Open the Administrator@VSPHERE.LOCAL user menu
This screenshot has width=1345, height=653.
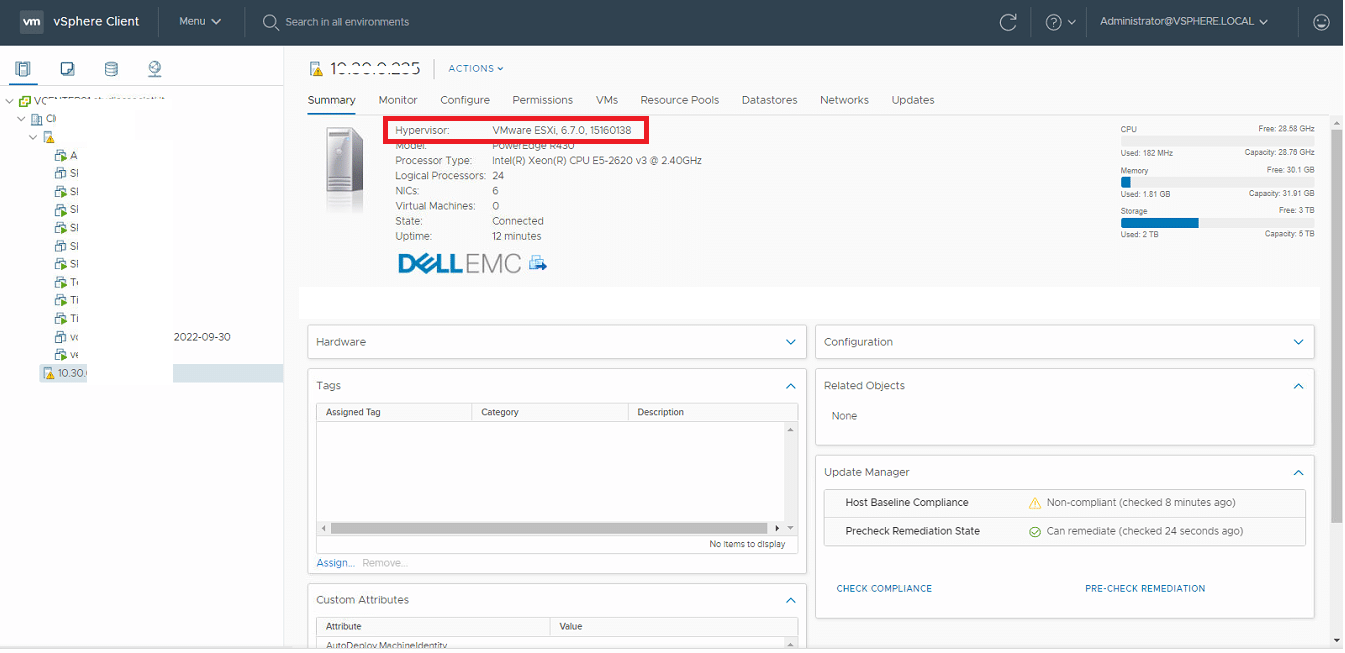[x=1184, y=22]
